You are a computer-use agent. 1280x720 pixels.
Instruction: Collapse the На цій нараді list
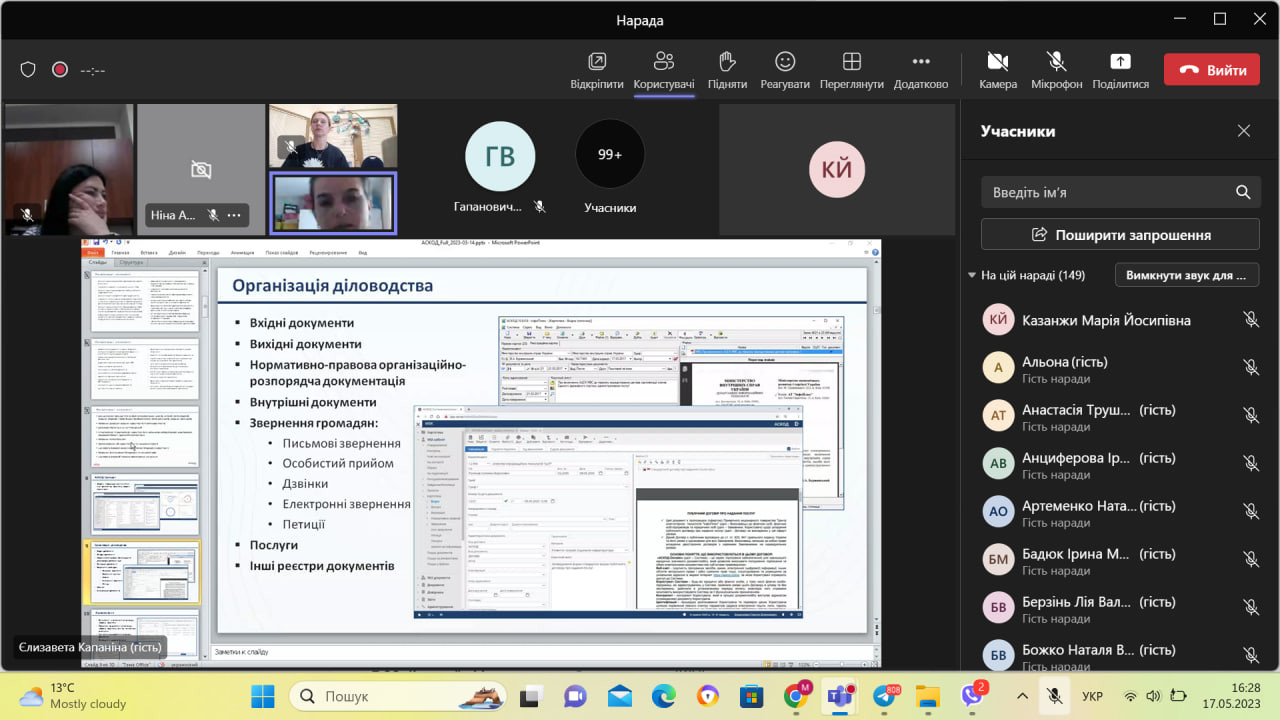972,275
